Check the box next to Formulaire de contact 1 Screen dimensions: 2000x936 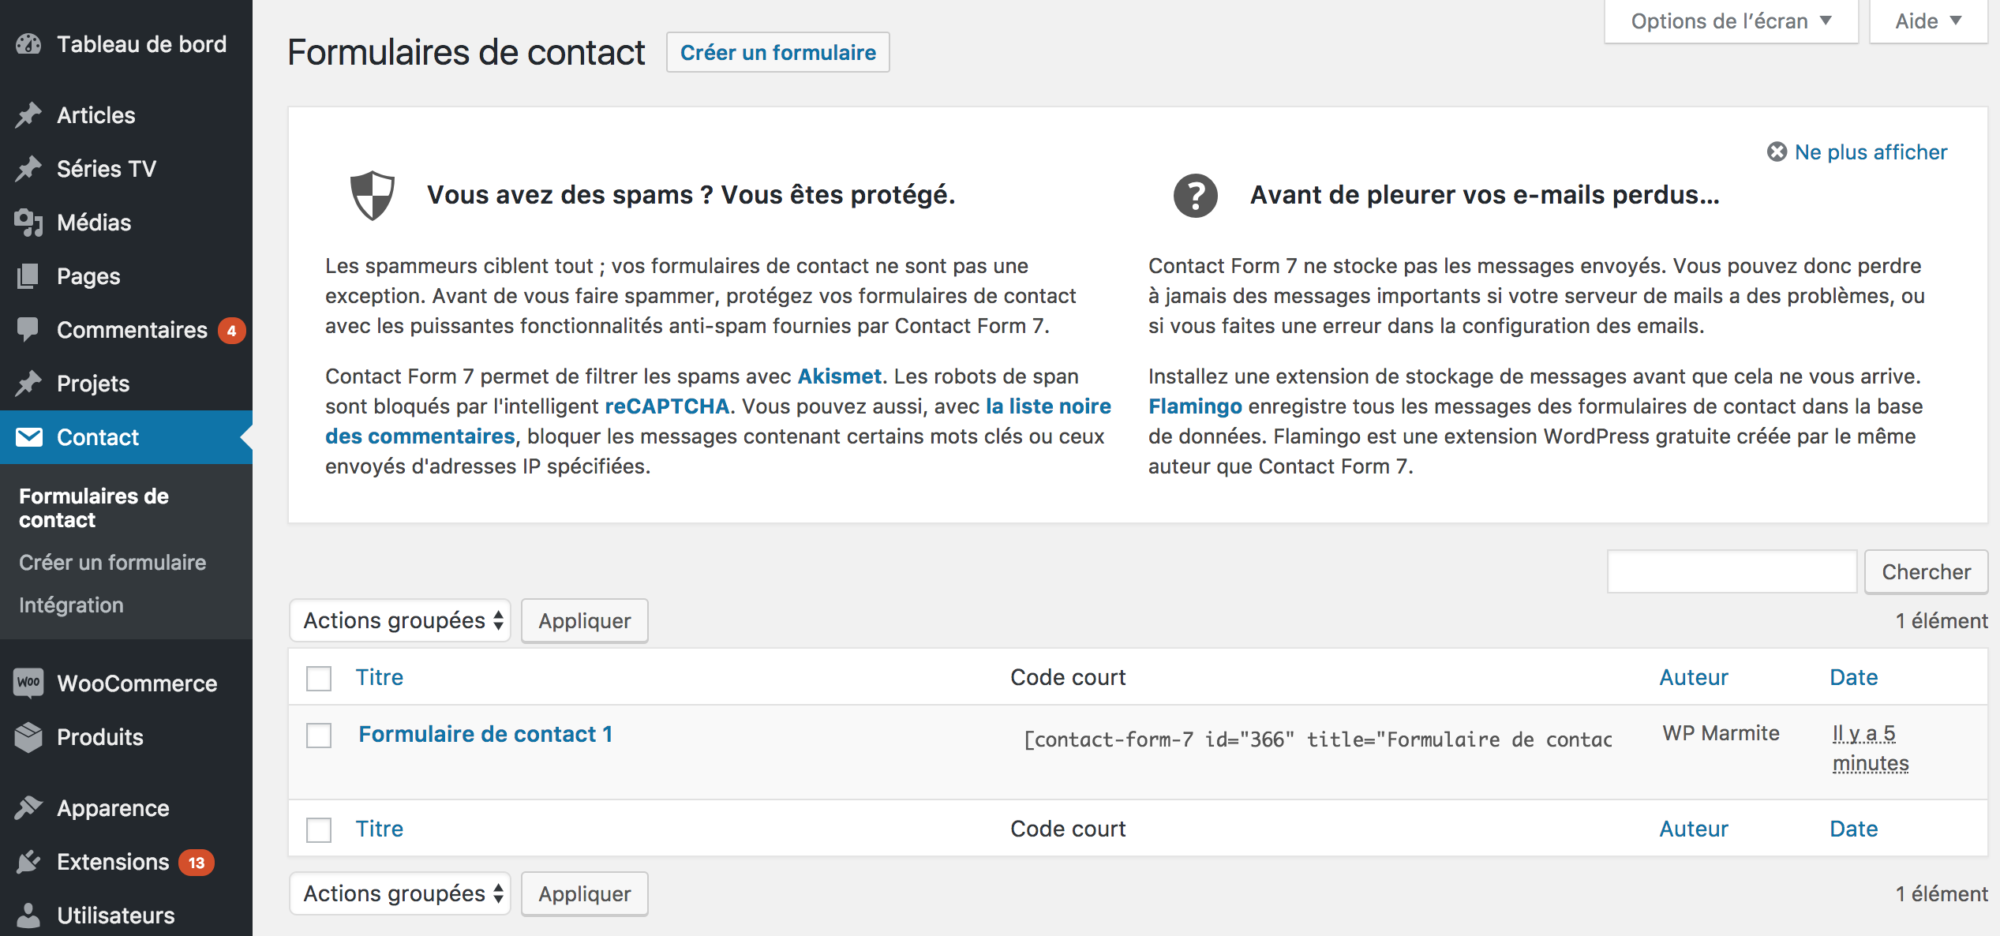[x=318, y=735]
